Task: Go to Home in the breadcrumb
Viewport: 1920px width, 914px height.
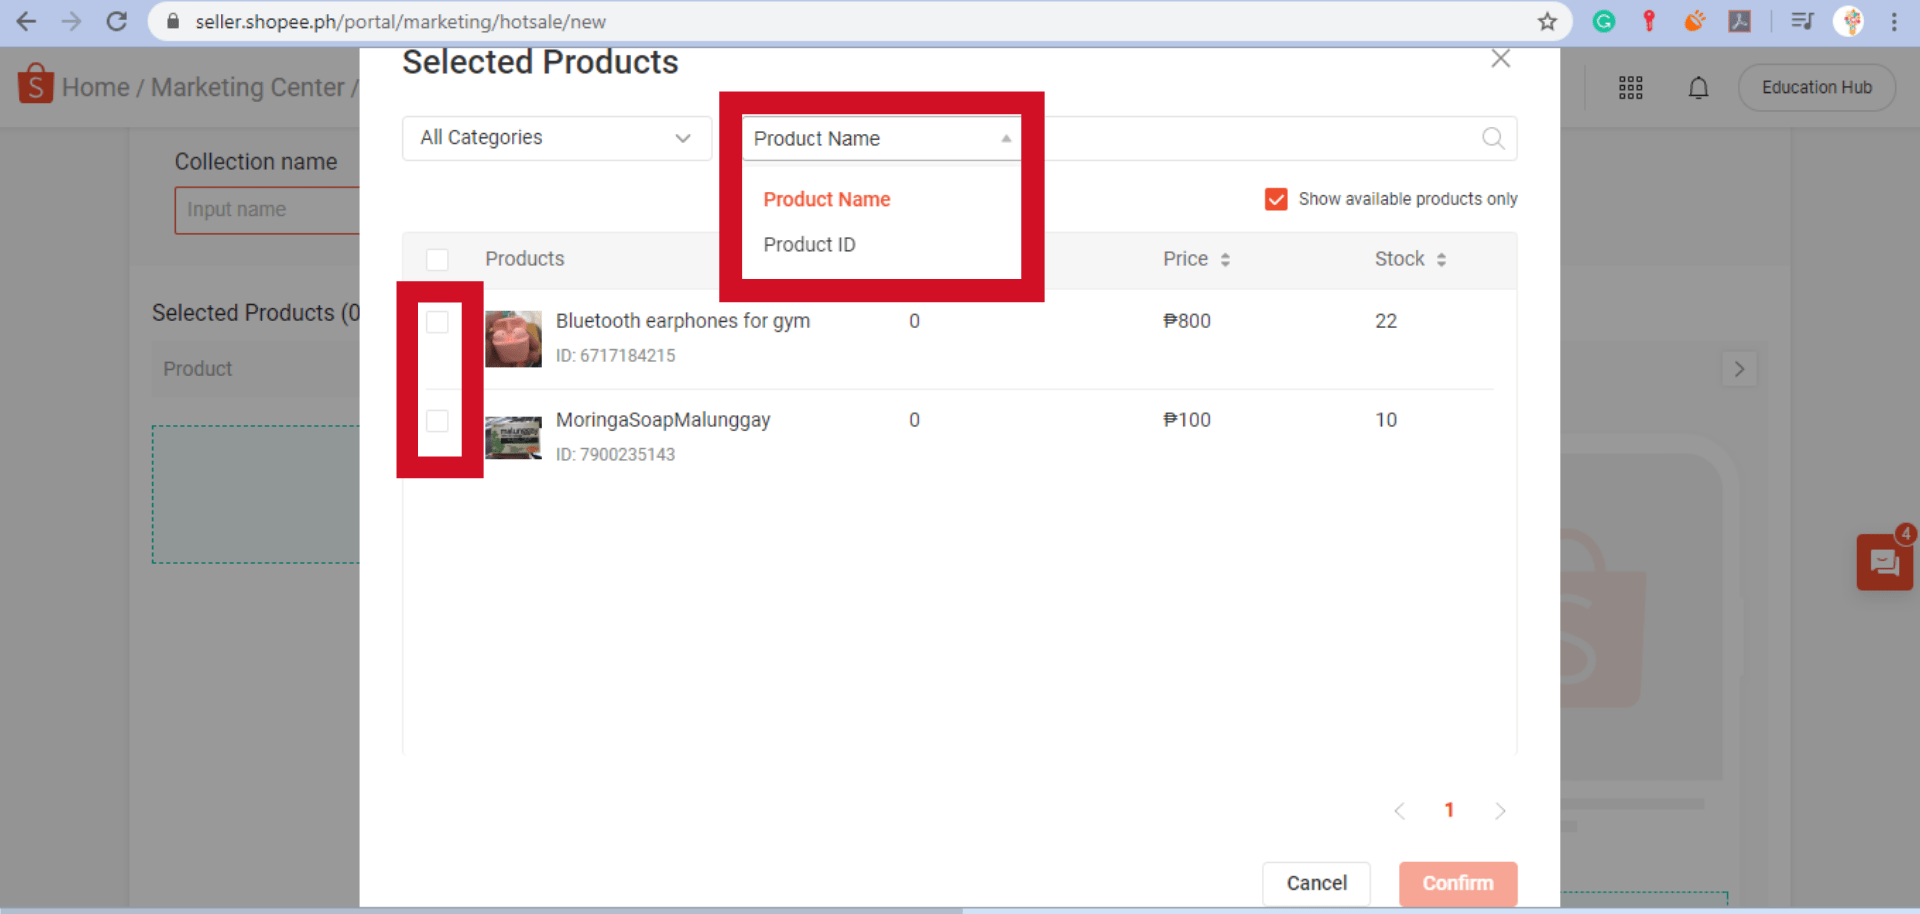Action: (96, 88)
